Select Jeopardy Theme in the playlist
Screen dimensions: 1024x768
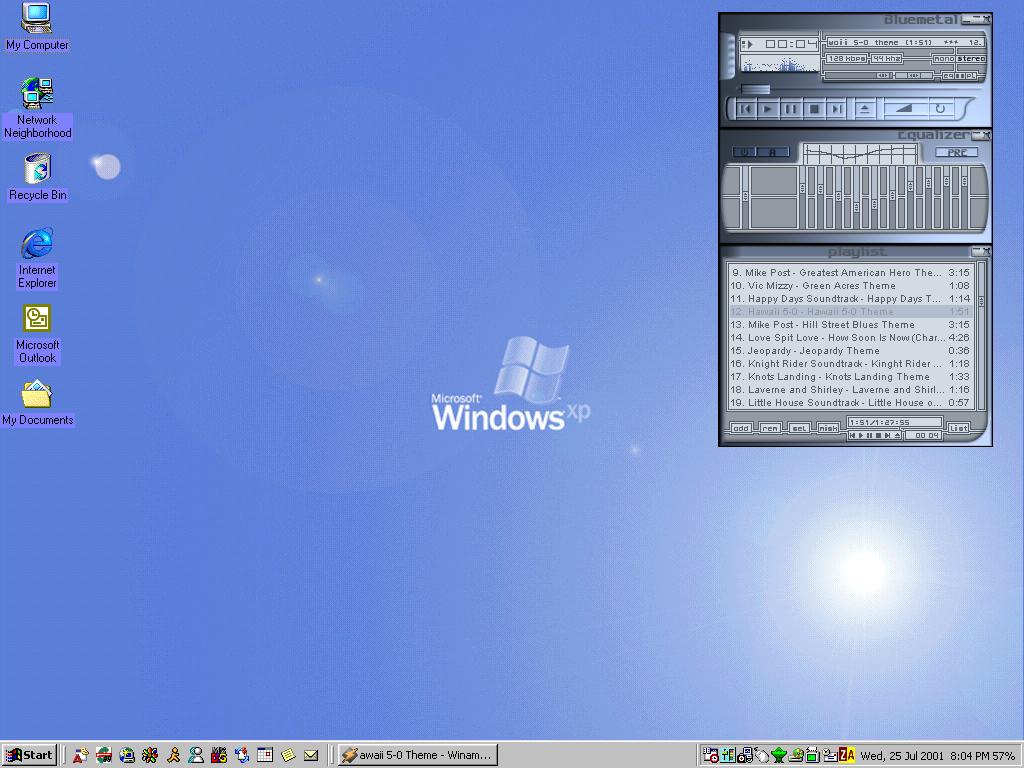(813, 351)
